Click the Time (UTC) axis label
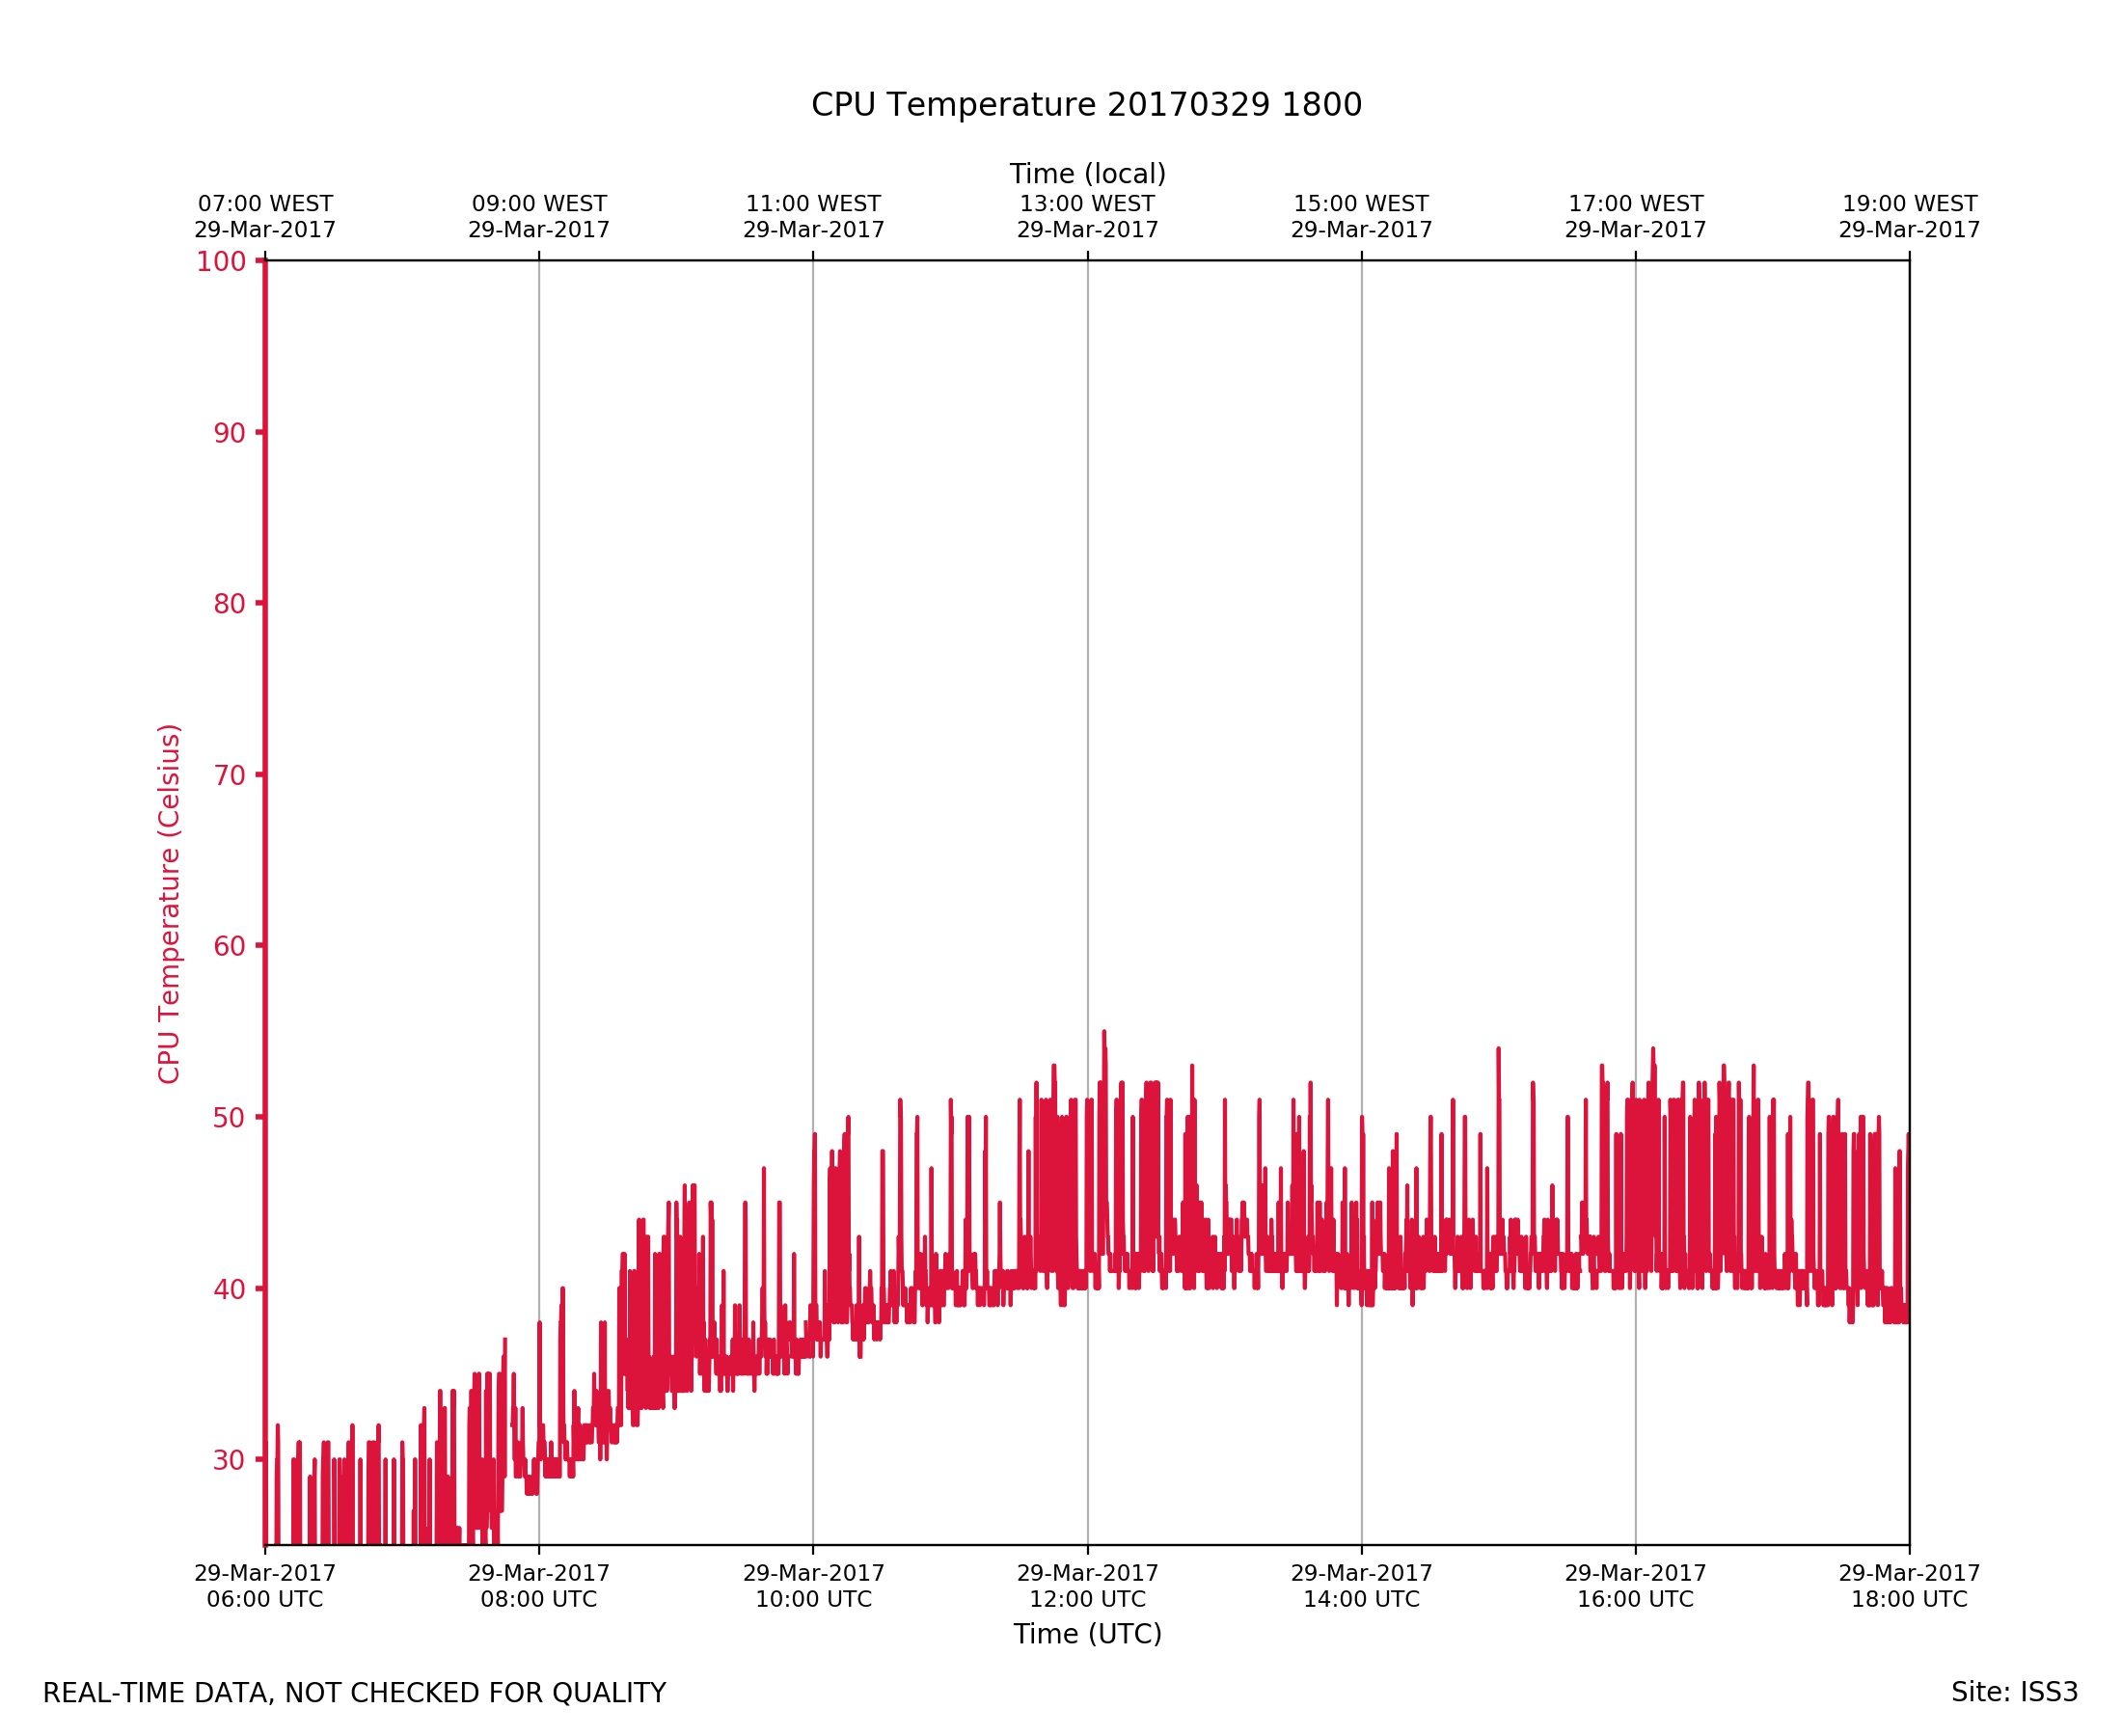The width and height of the screenshot is (2122, 1736). (1087, 1634)
